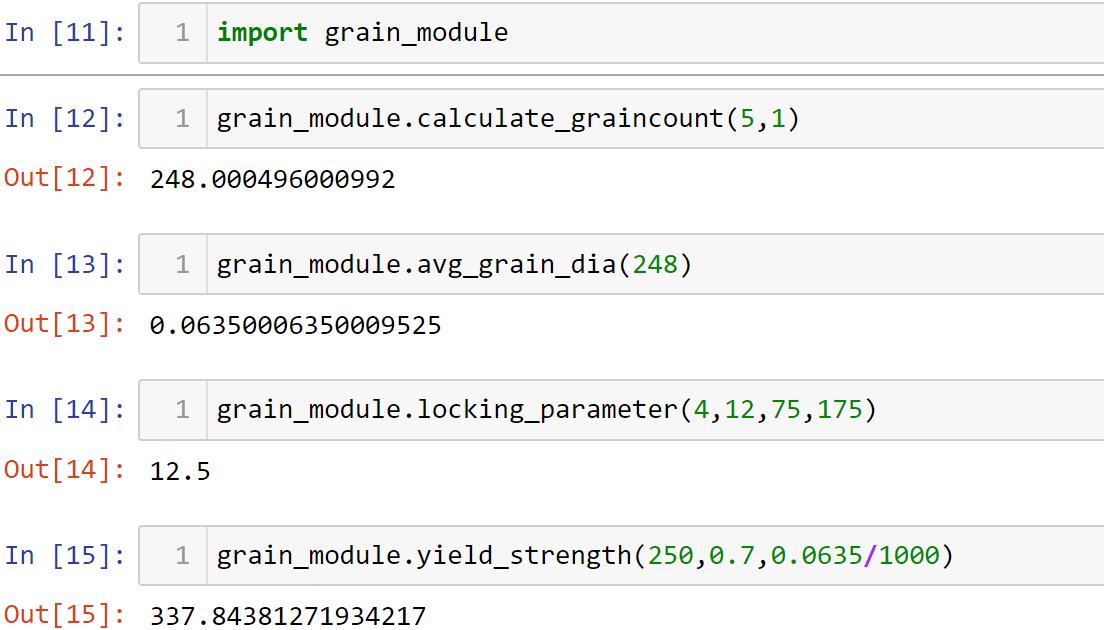
Task: Click the Out[13] output prompt
Action: 65,325
